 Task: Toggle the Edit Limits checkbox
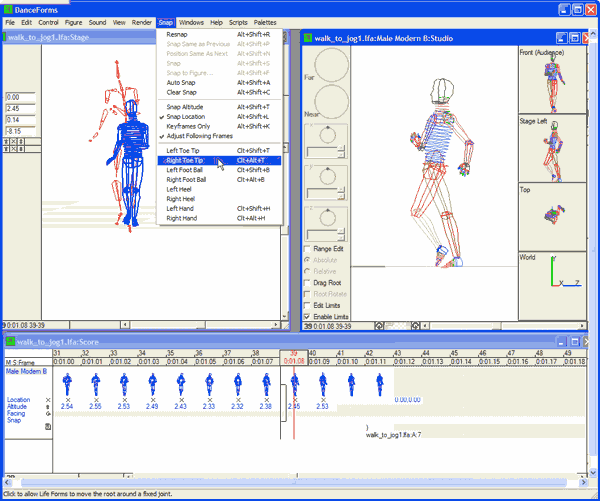pyautogui.click(x=307, y=304)
